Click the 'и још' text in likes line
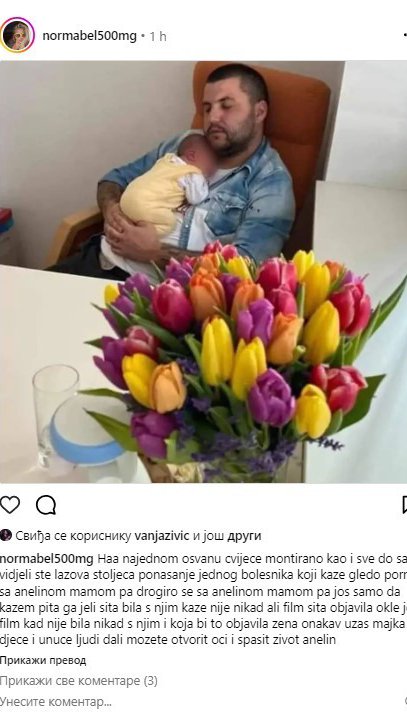Screen dimensions: 407x724 click(x=208, y=536)
